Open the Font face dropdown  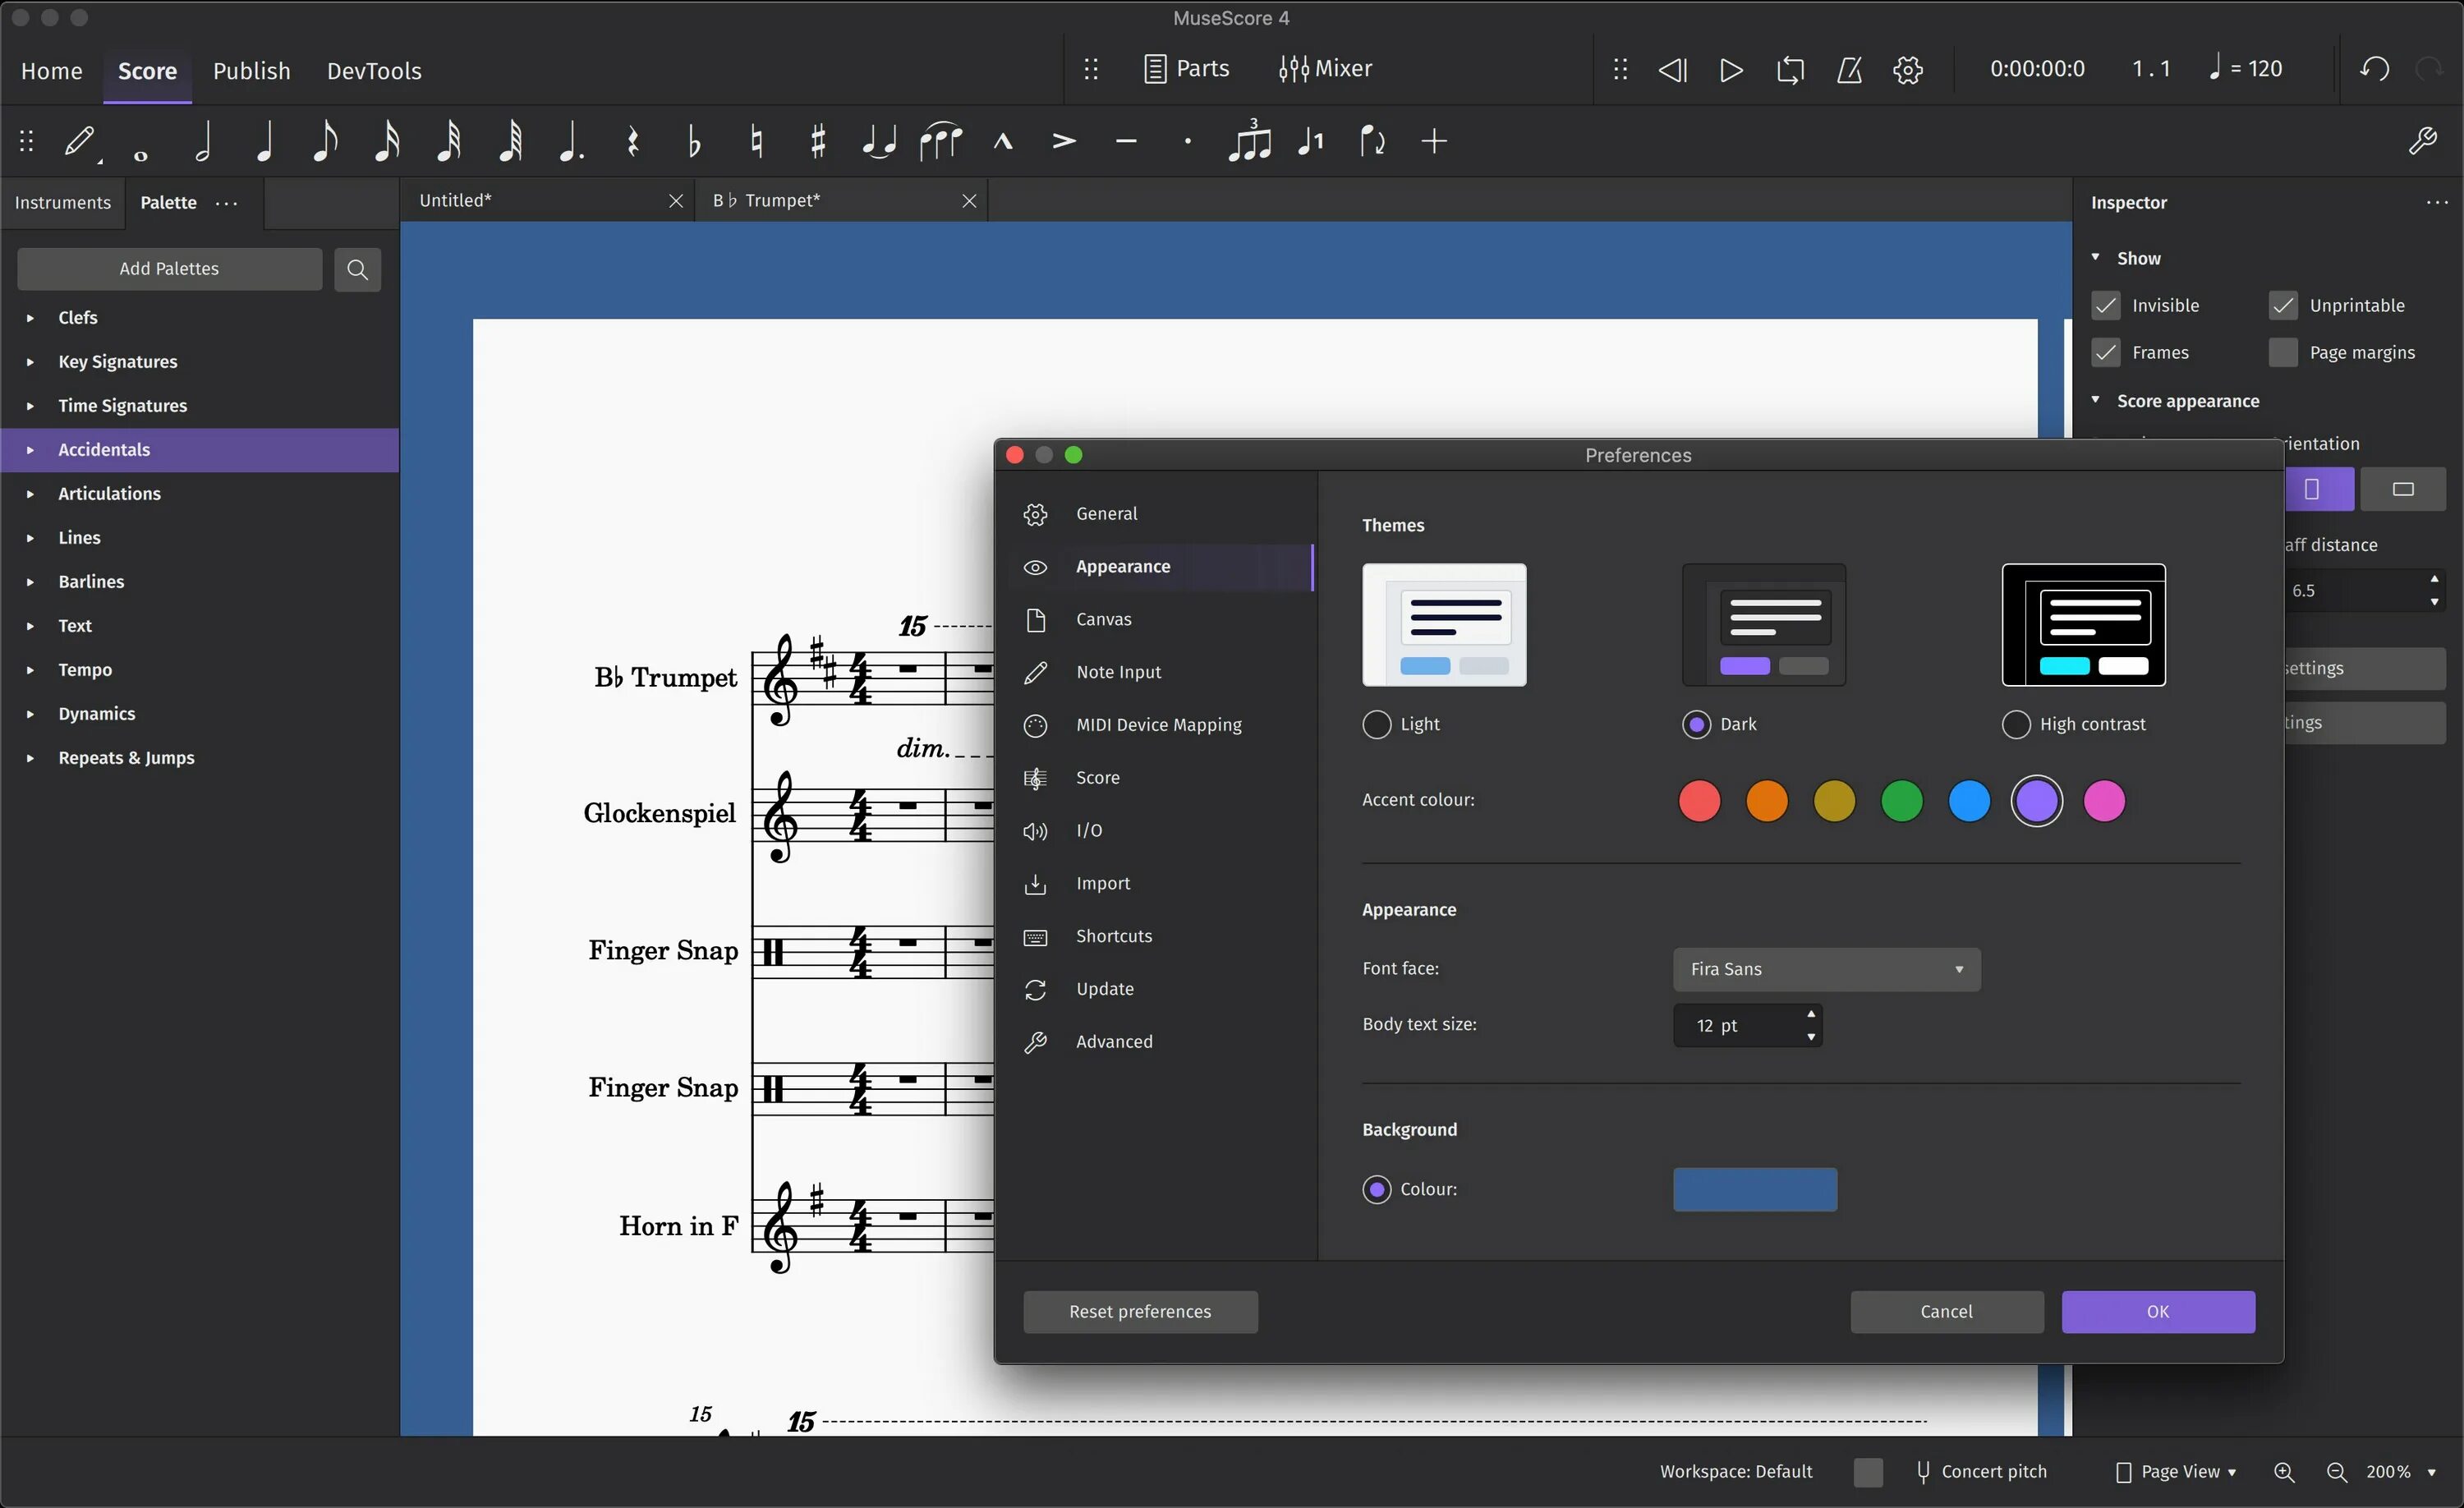pos(1826,969)
